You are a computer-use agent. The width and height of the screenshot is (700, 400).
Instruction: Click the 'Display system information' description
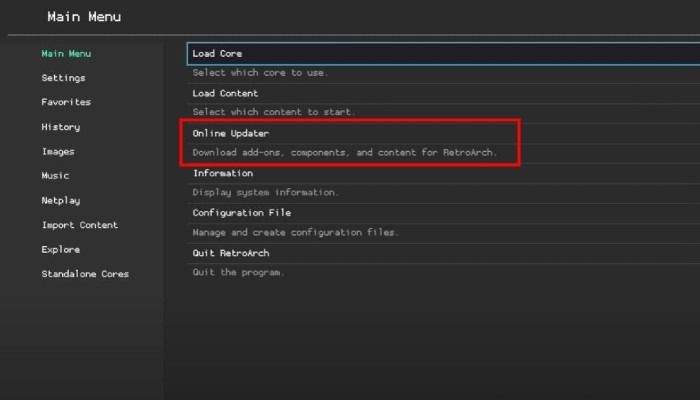coord(265,192)
